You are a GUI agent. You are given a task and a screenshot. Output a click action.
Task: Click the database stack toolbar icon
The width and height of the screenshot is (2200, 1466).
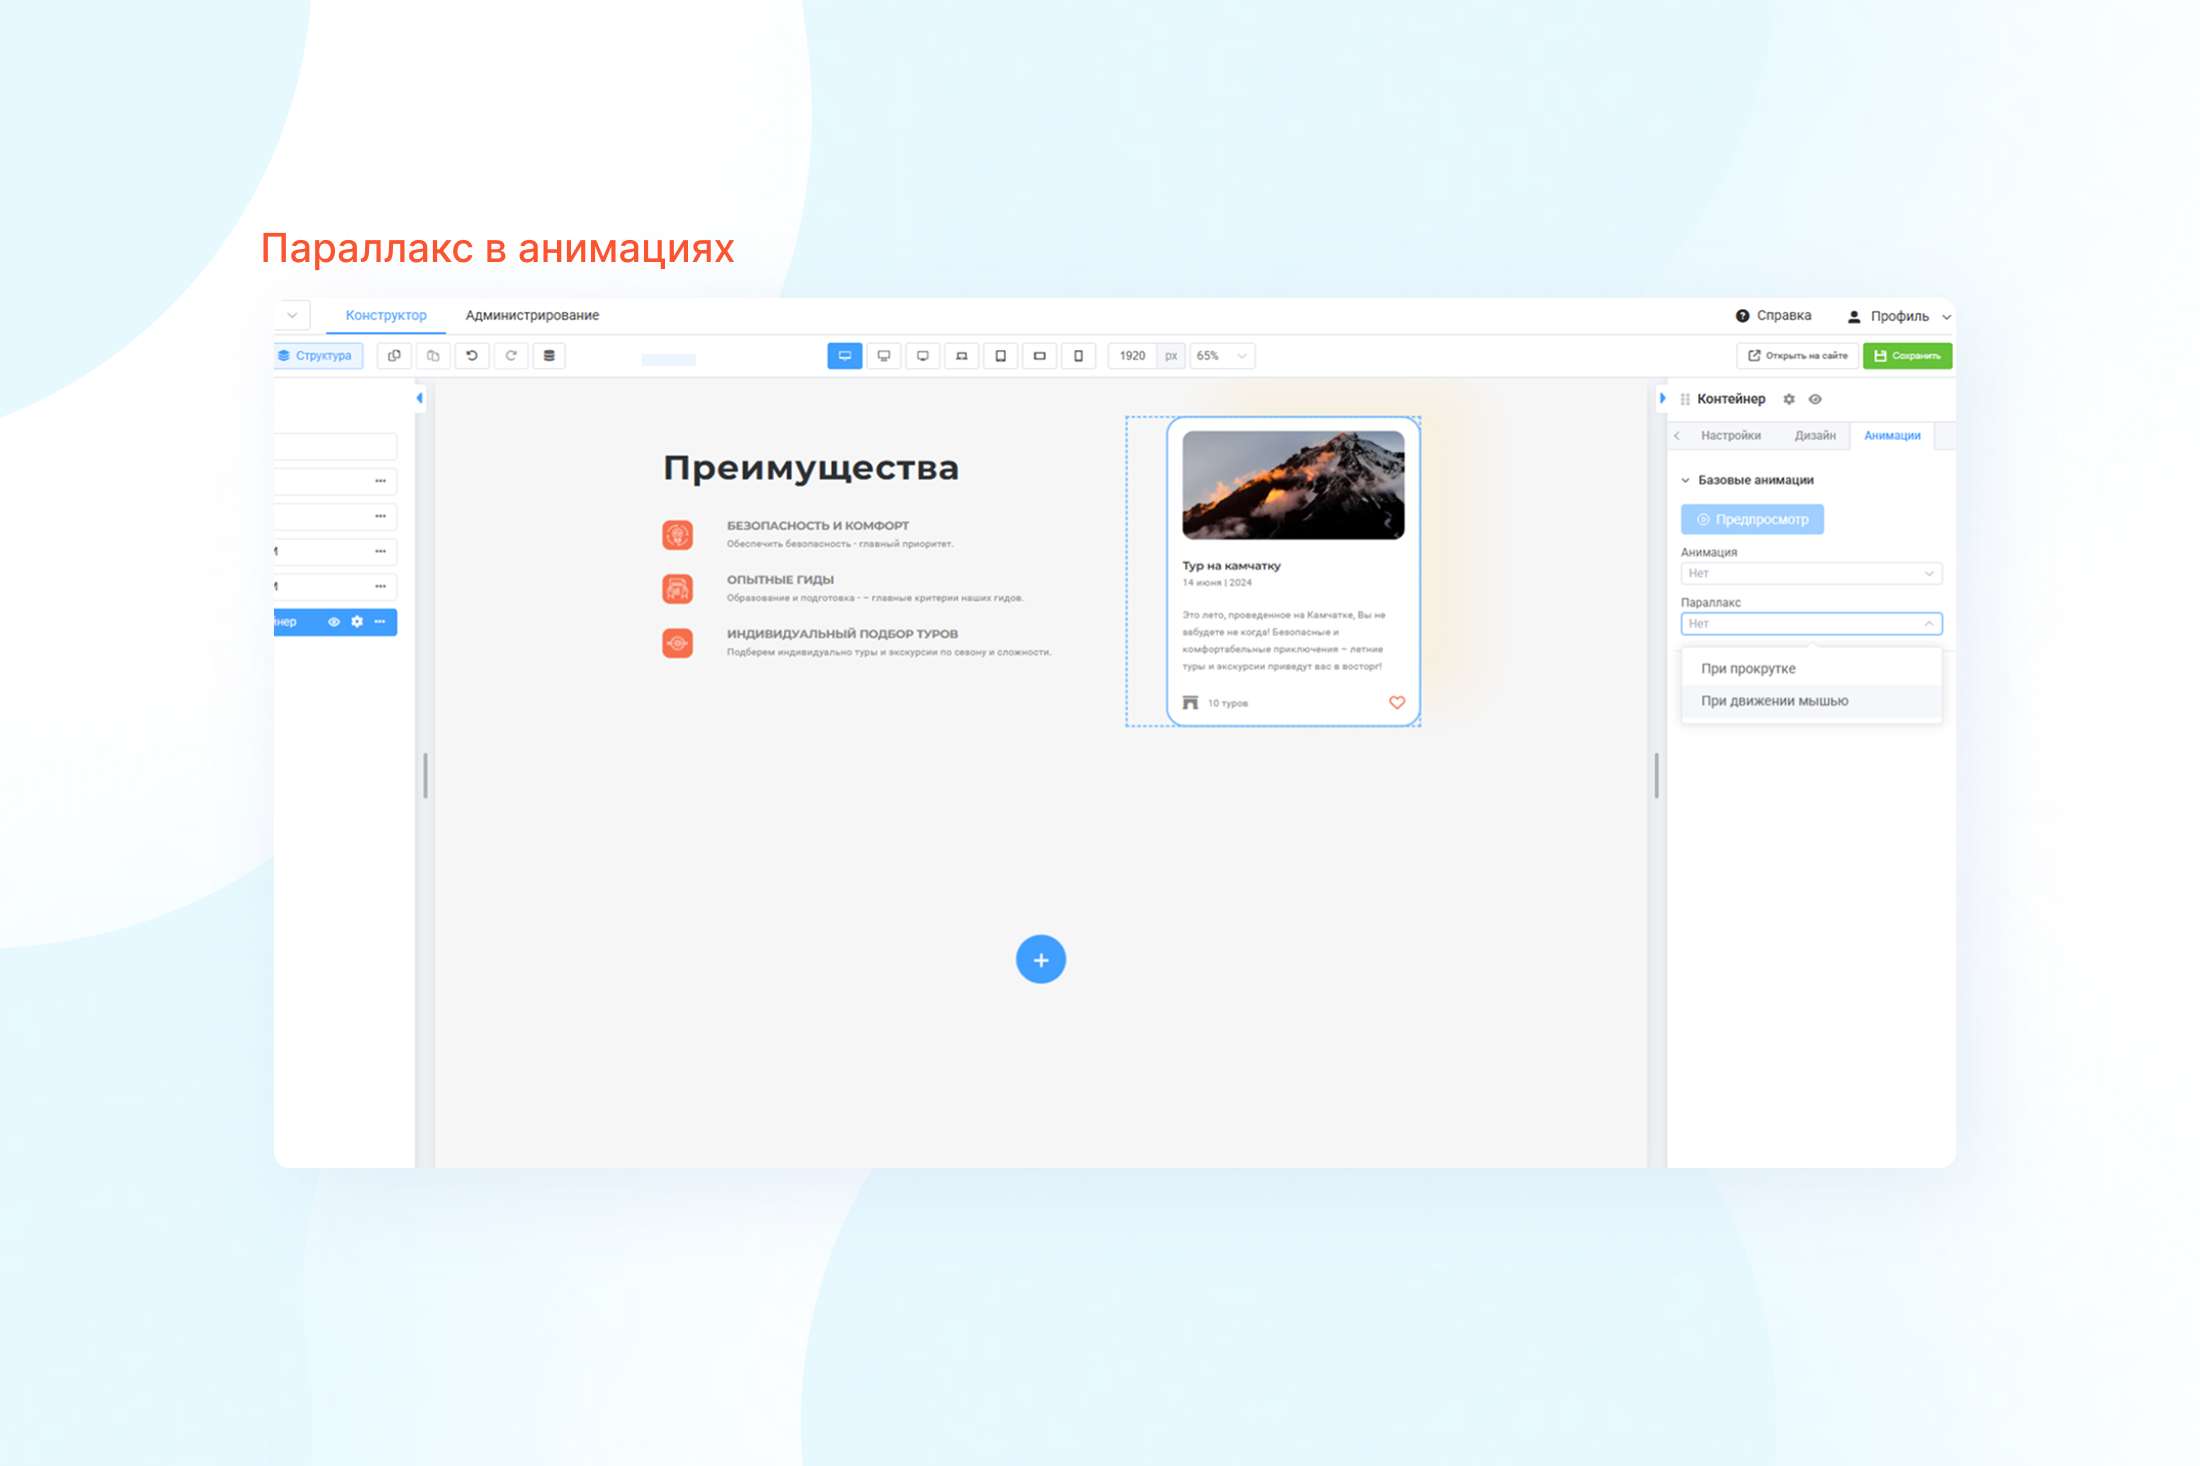click(549, 356)
